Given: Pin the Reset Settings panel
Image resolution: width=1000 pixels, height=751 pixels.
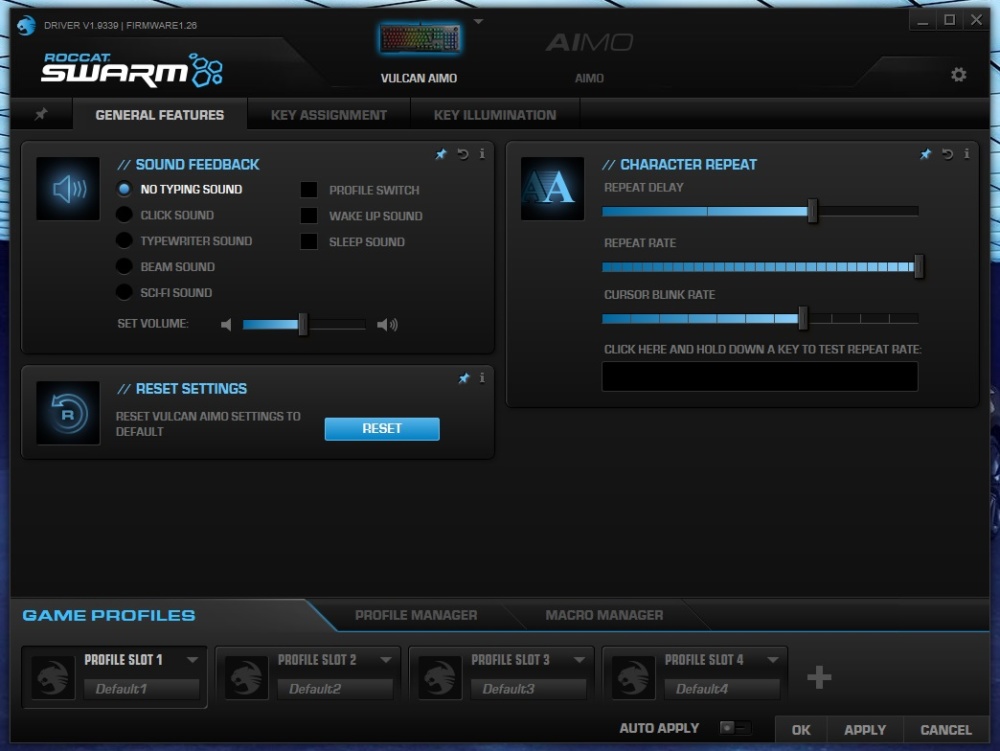Looking at the screenshot, I should pos(464,378).
